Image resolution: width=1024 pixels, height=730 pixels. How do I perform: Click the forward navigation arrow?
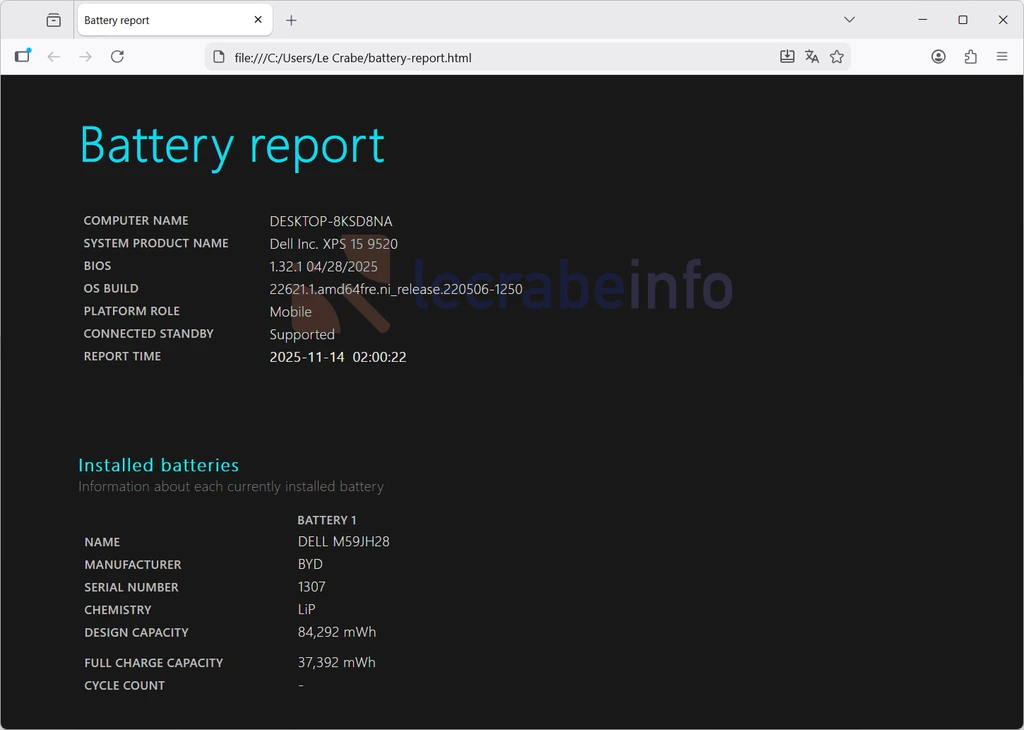click(86, 57)
